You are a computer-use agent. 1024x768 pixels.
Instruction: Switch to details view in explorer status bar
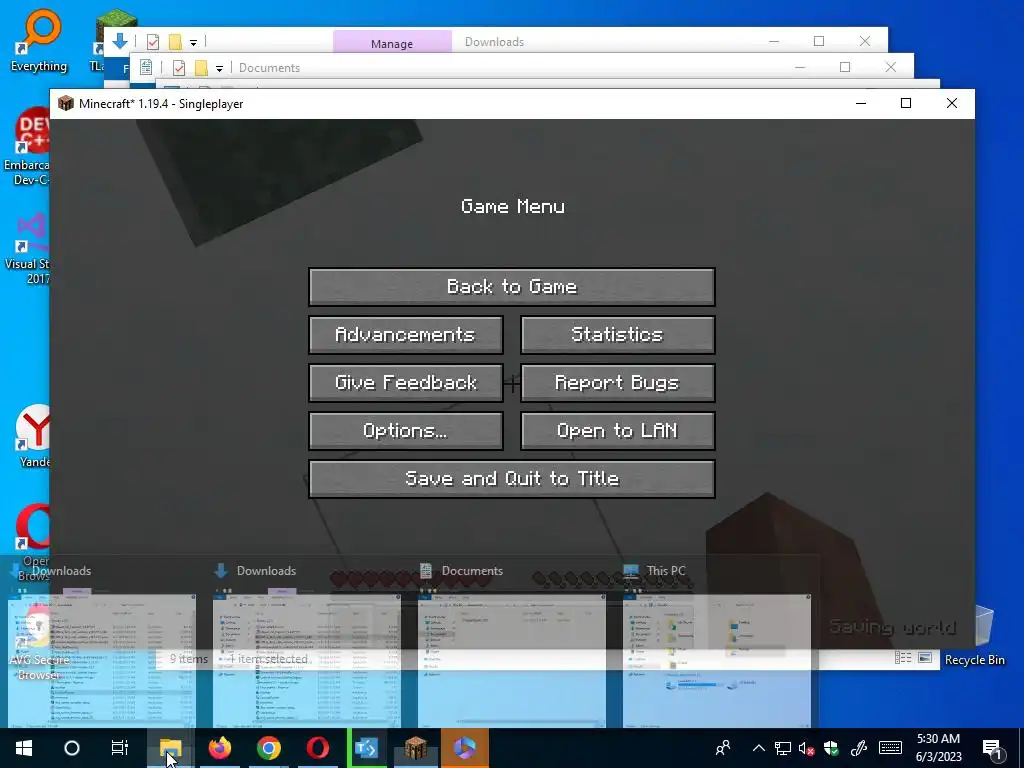903,658
